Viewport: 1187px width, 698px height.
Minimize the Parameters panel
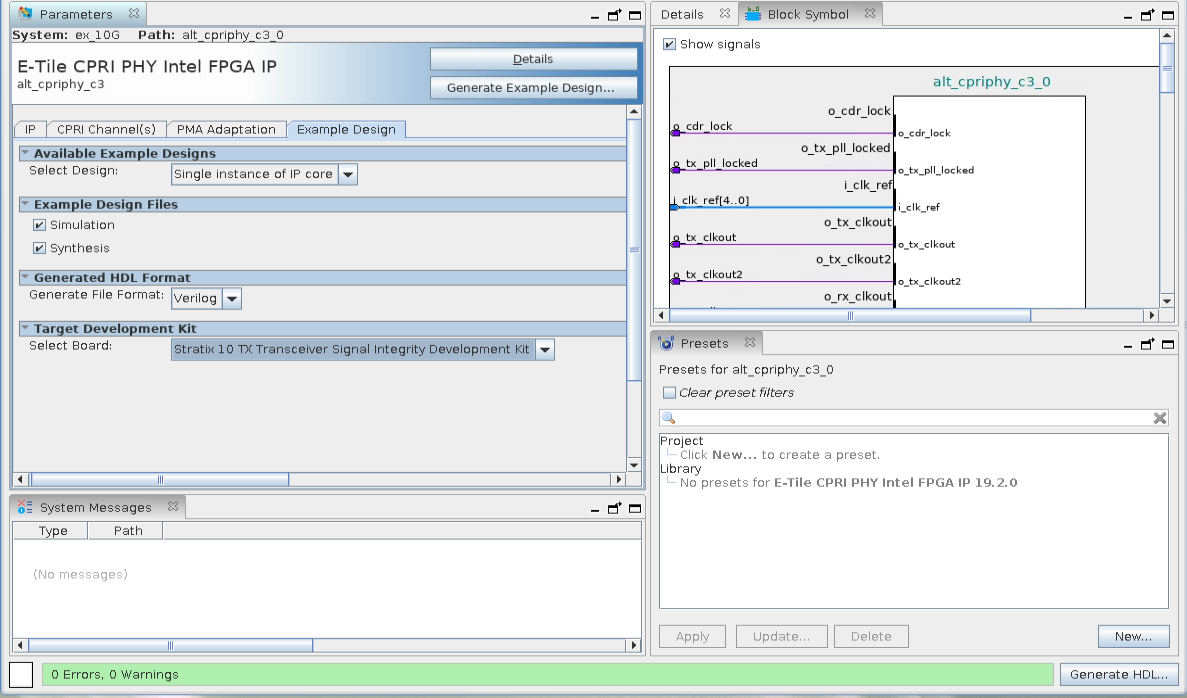[x=595, y=15]
